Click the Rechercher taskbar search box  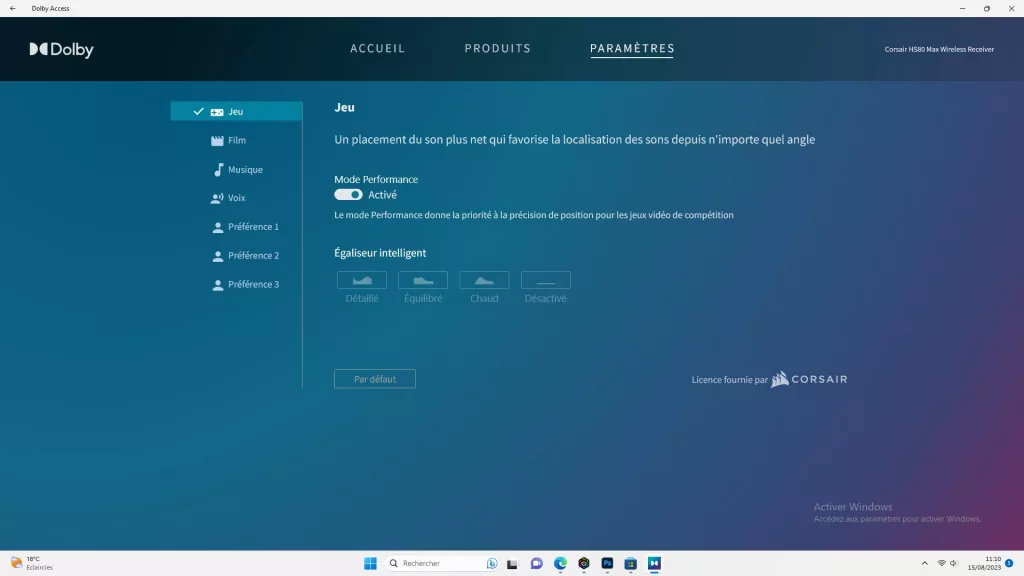tap(438, 563)
